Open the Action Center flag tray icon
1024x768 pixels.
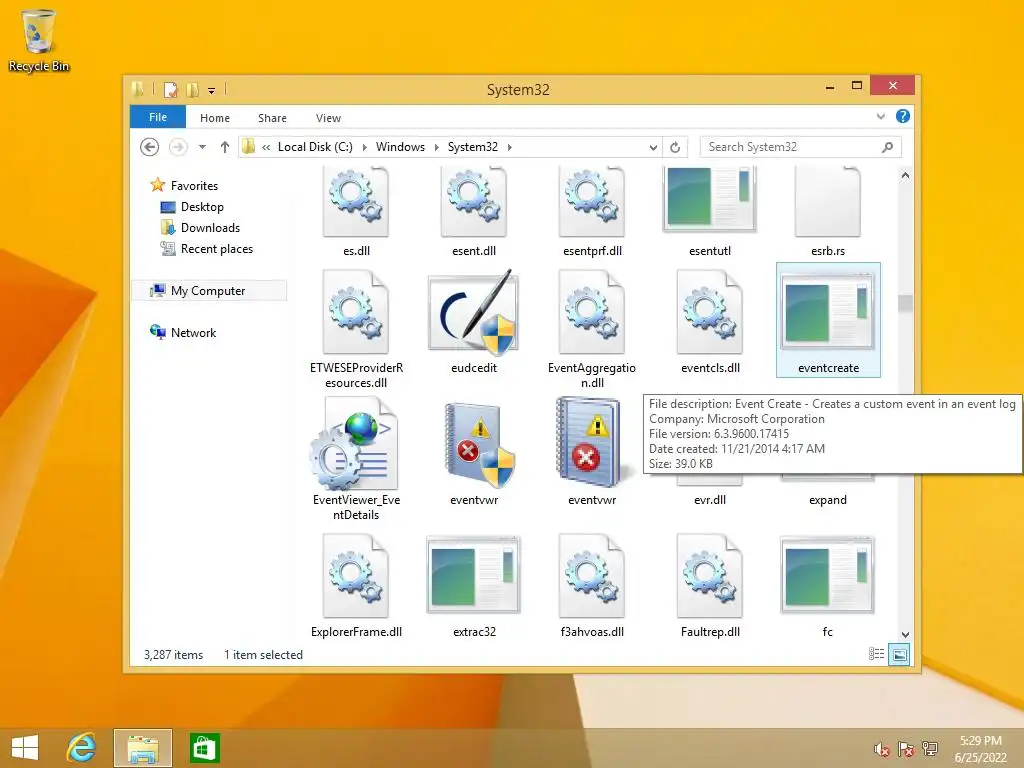[905, 750]
